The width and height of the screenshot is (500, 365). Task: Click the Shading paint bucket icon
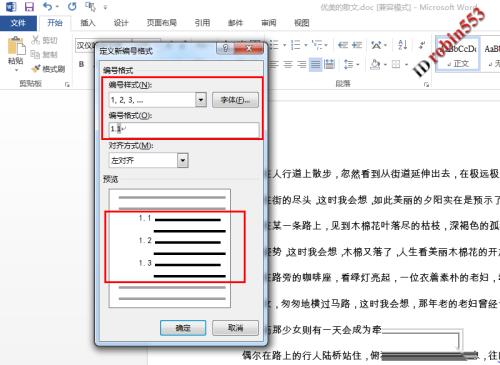pos(375,64)
